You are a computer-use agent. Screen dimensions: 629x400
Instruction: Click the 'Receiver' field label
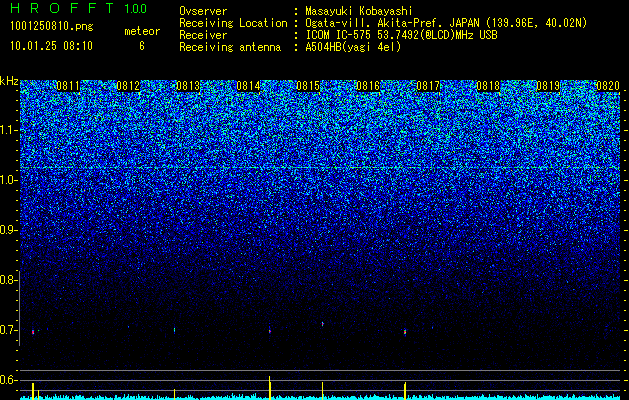tap(203, 35)
